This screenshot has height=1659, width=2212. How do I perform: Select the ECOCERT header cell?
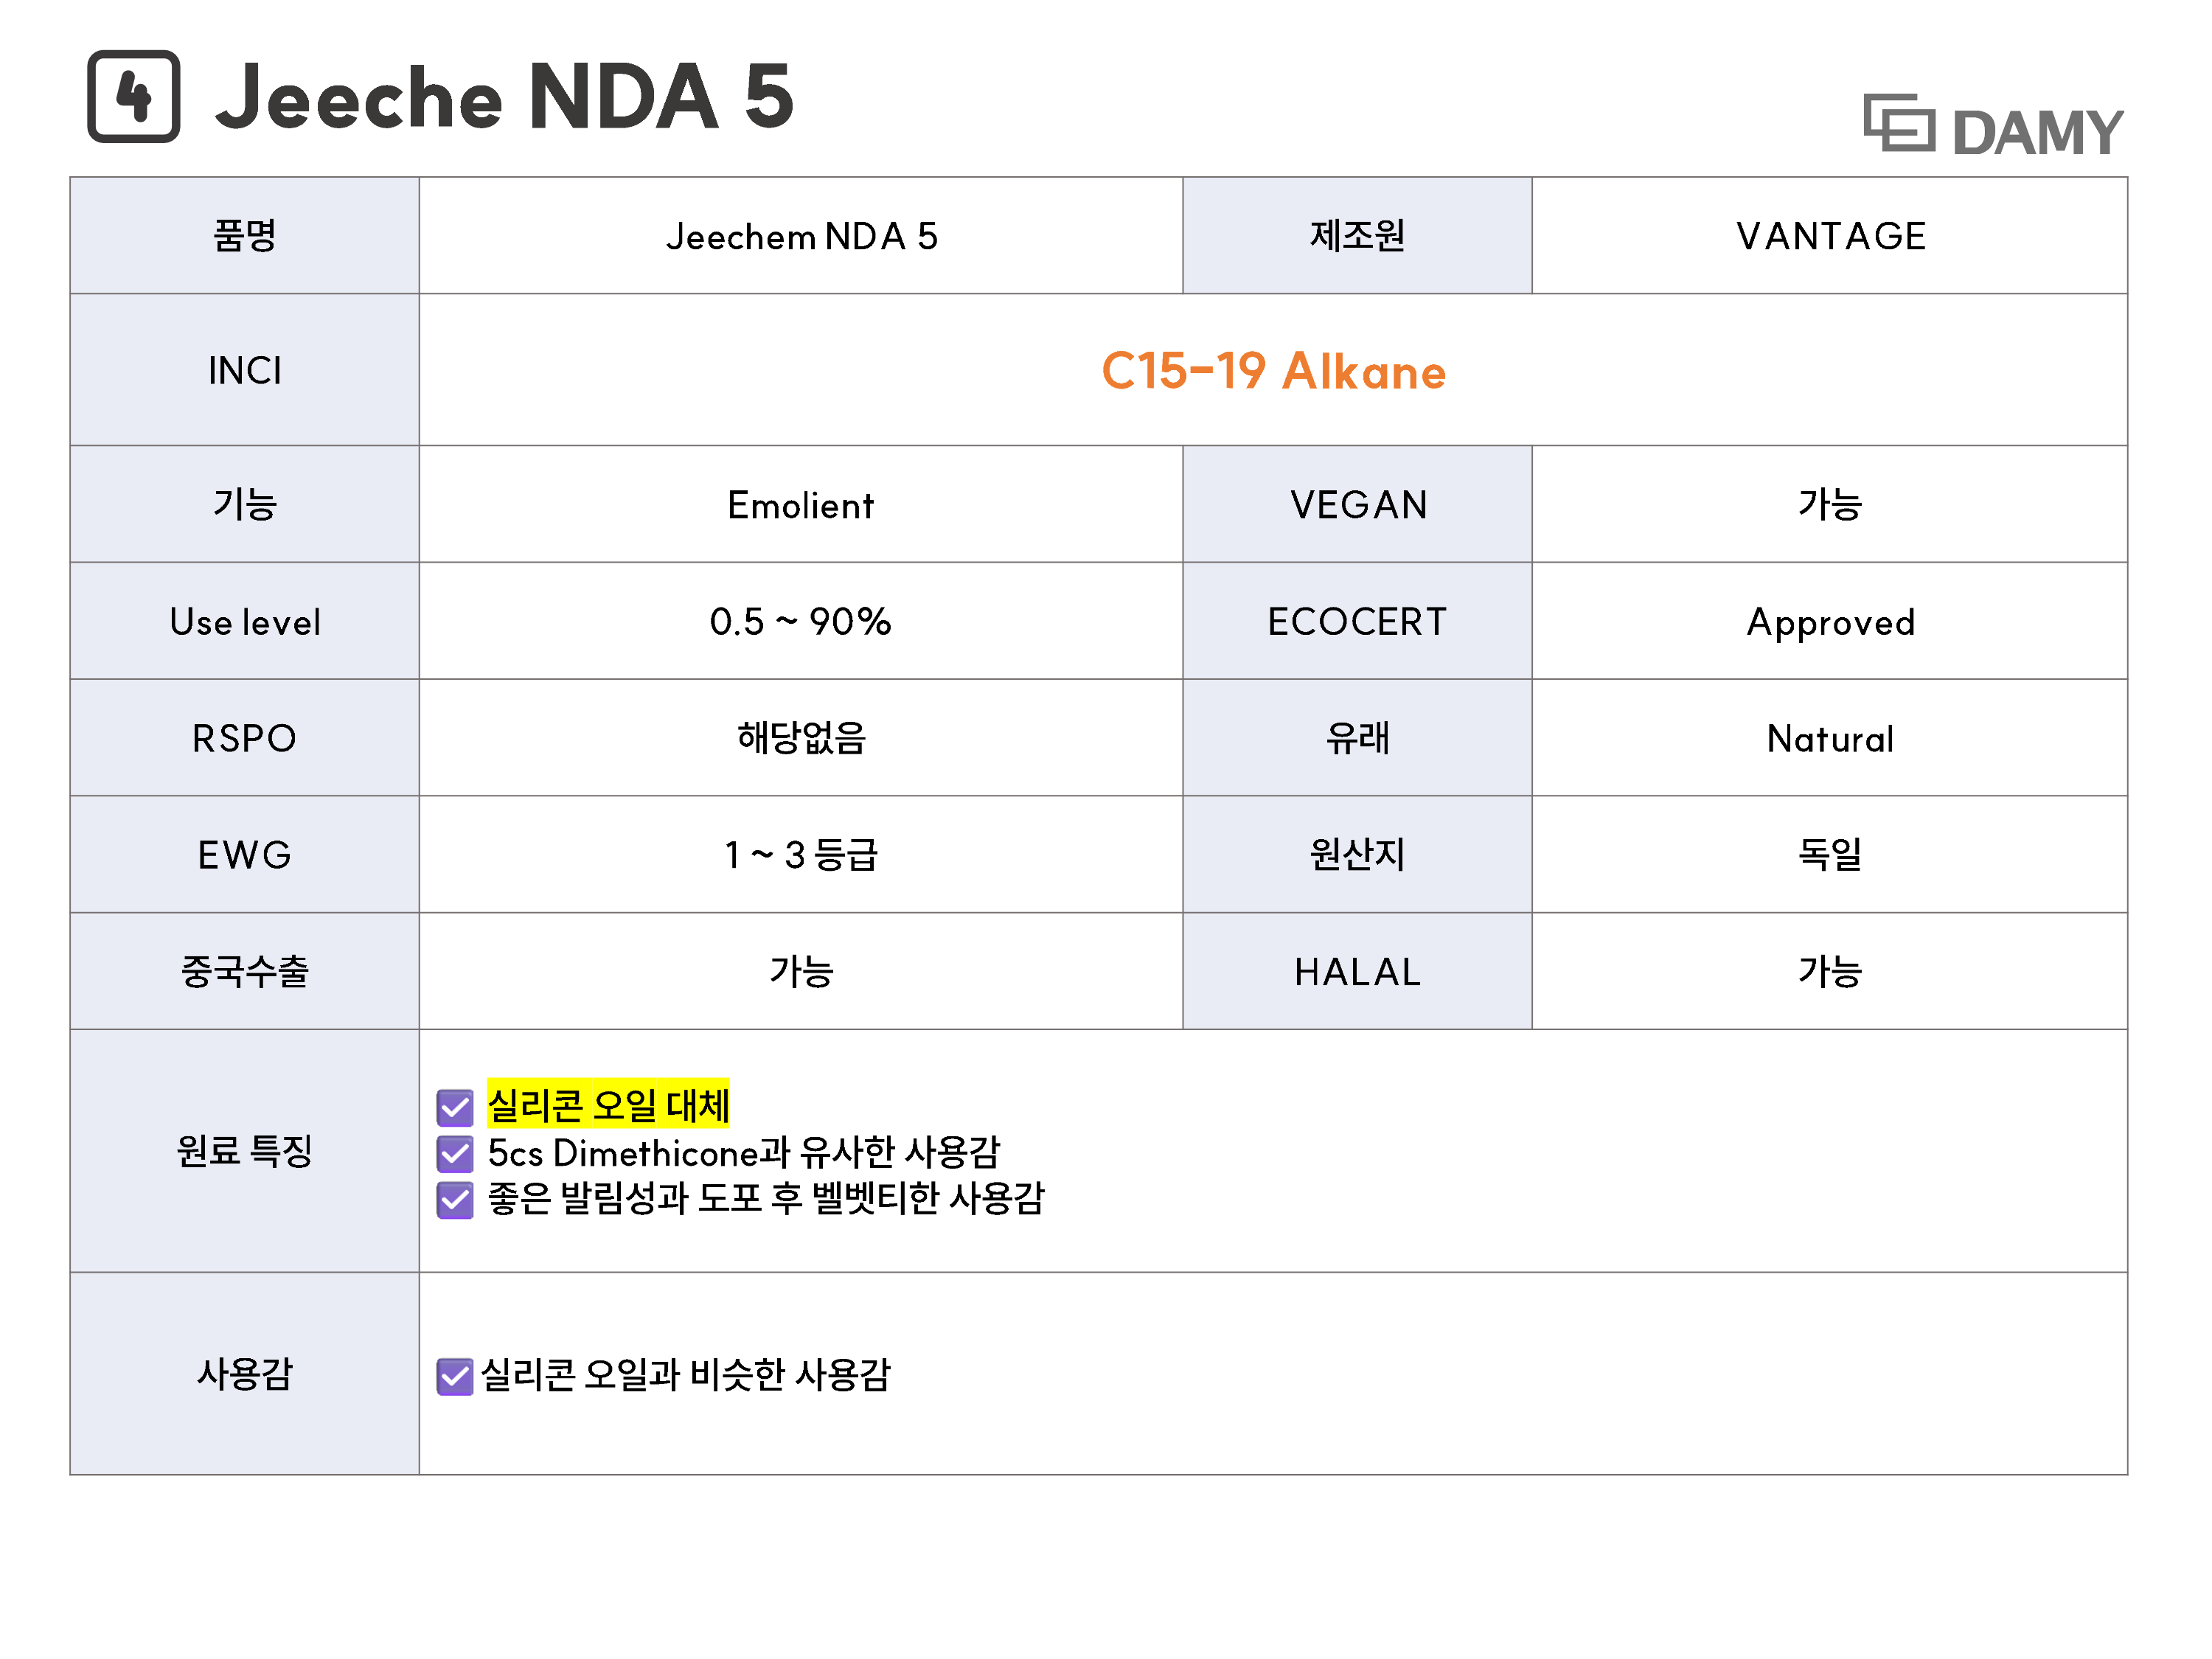[x=1357, y=622]
